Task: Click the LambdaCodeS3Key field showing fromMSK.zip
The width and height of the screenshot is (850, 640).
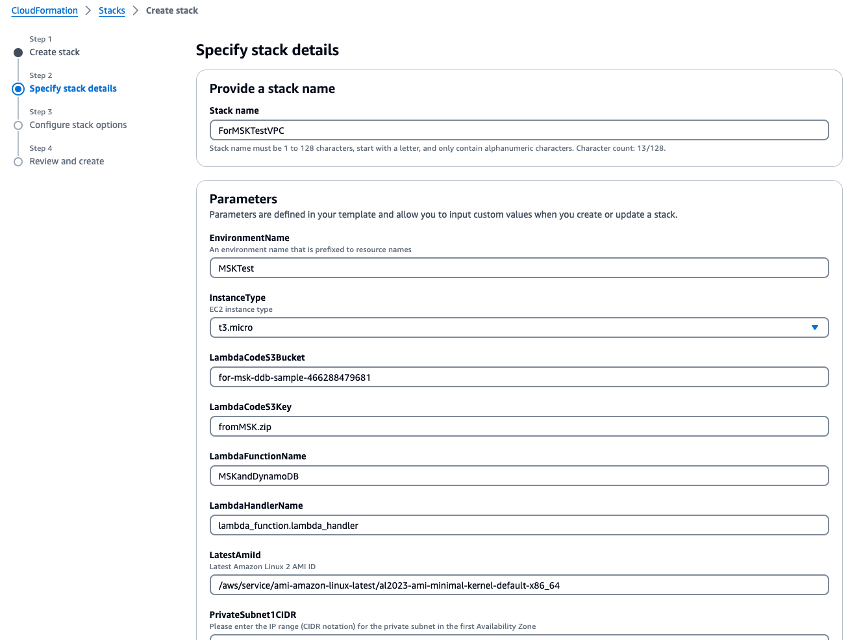Action: (x=518, y=426)
